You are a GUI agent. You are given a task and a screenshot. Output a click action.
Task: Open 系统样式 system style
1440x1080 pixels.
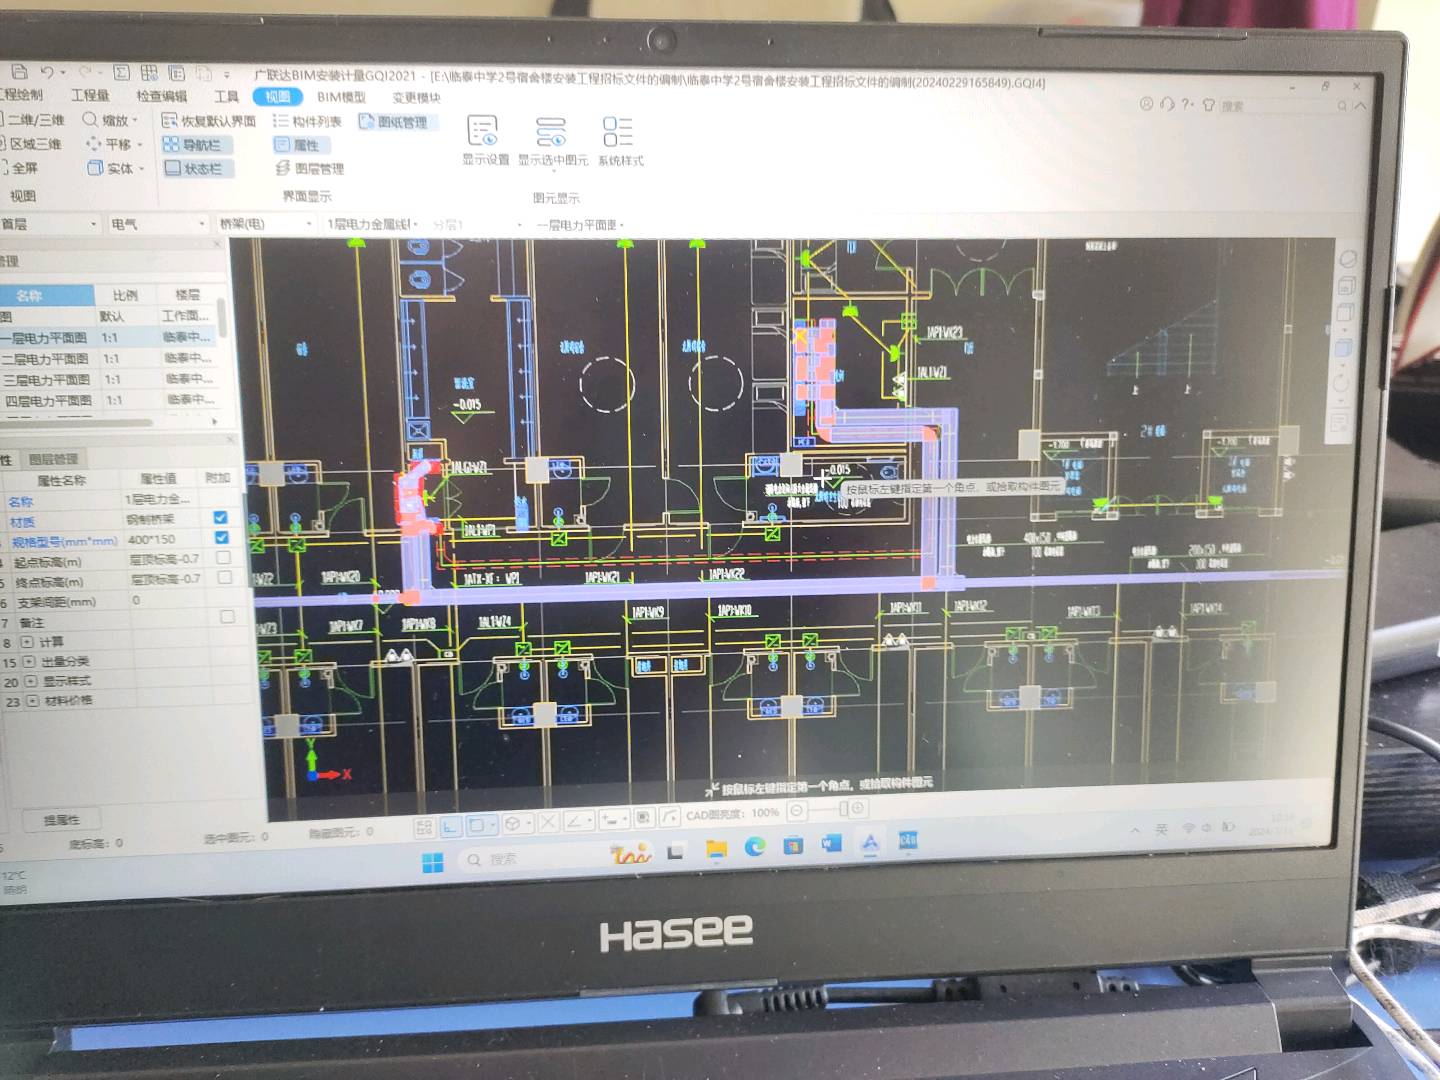pos(620,141)
